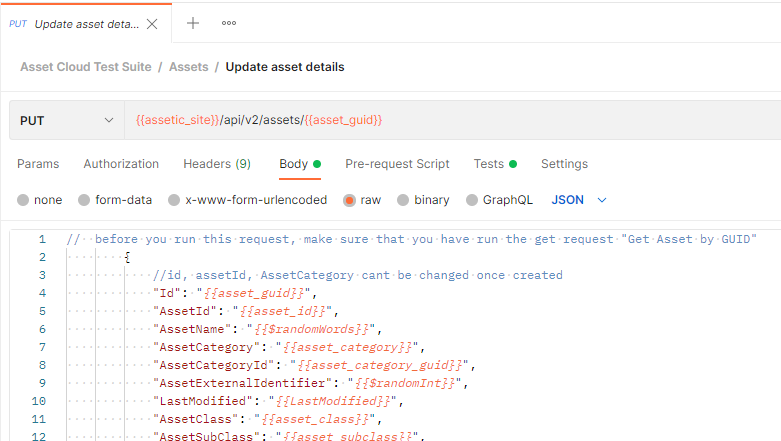Click the {{$randomInt}} value on line 9
Screen dimensions: 781x441
point(405,383)
